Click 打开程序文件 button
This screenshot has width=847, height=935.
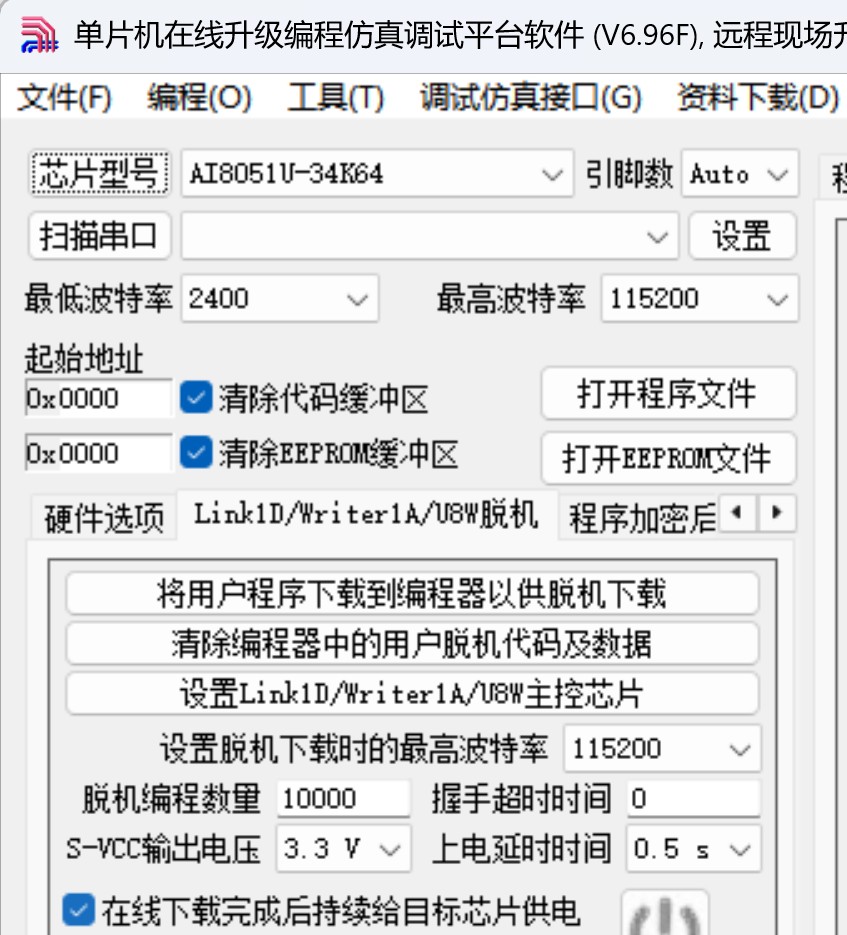(668, 394)
